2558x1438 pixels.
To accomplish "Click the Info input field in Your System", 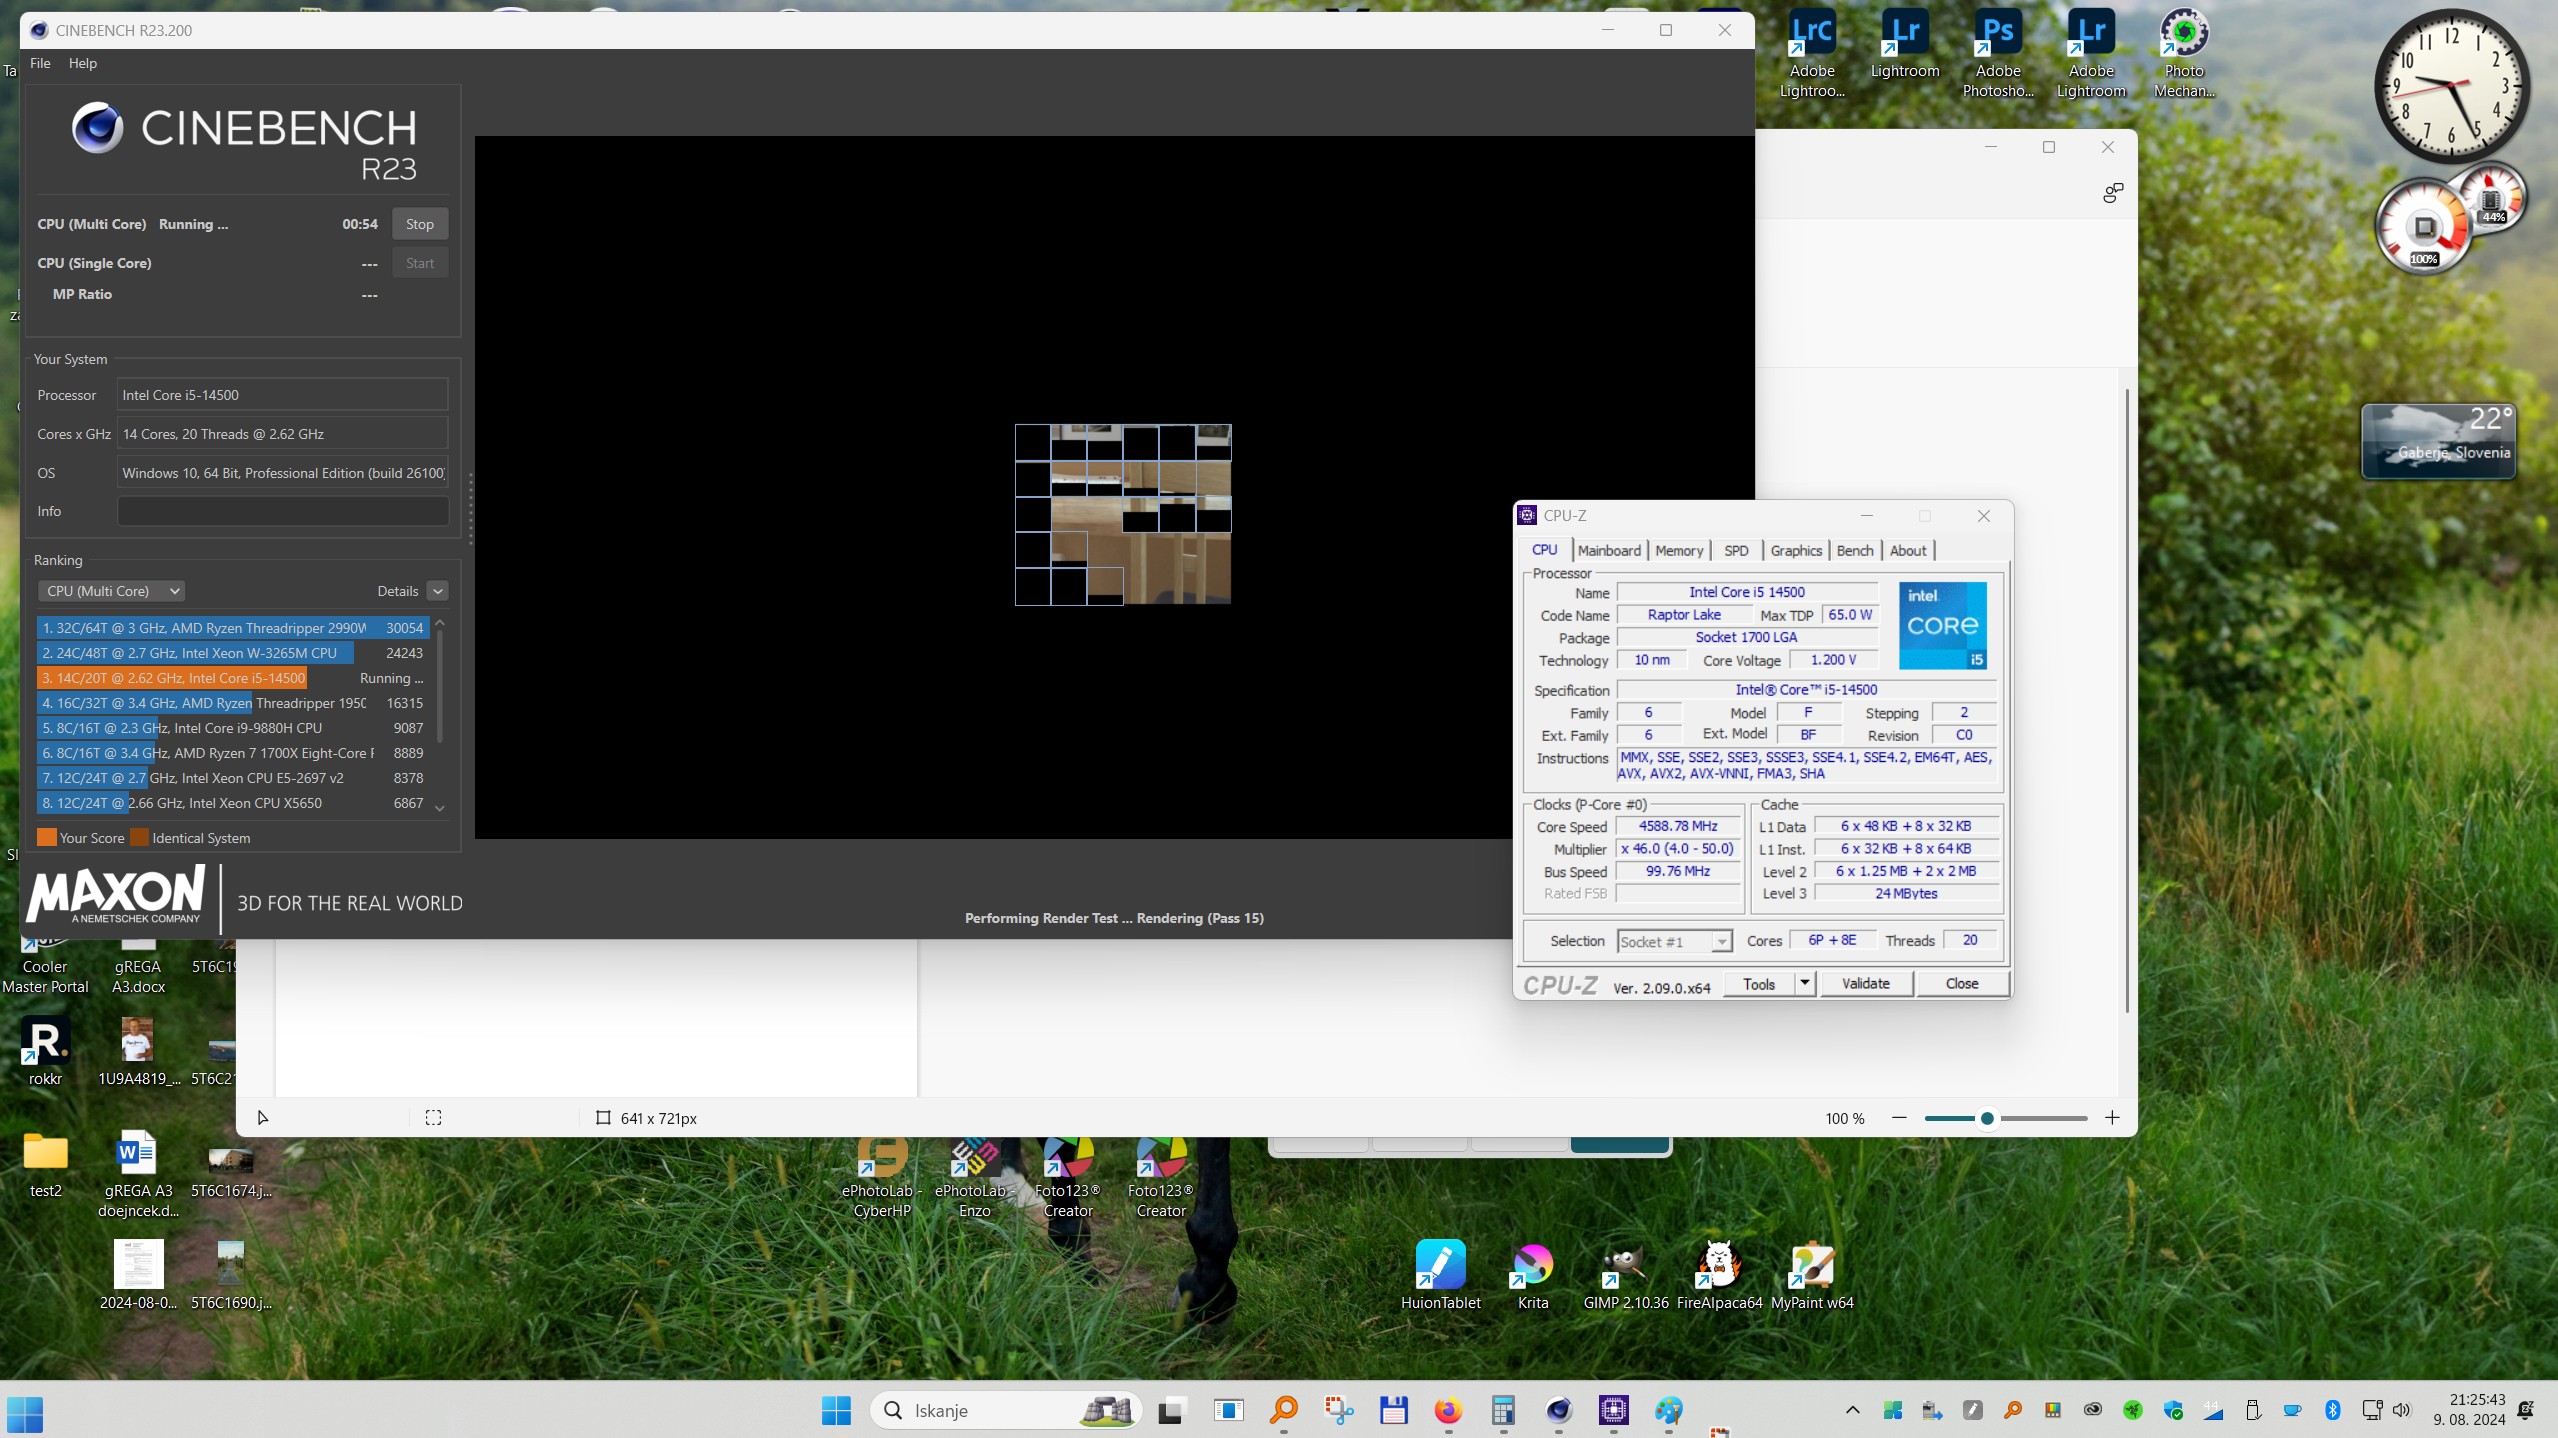I will [x=283, y=511].
